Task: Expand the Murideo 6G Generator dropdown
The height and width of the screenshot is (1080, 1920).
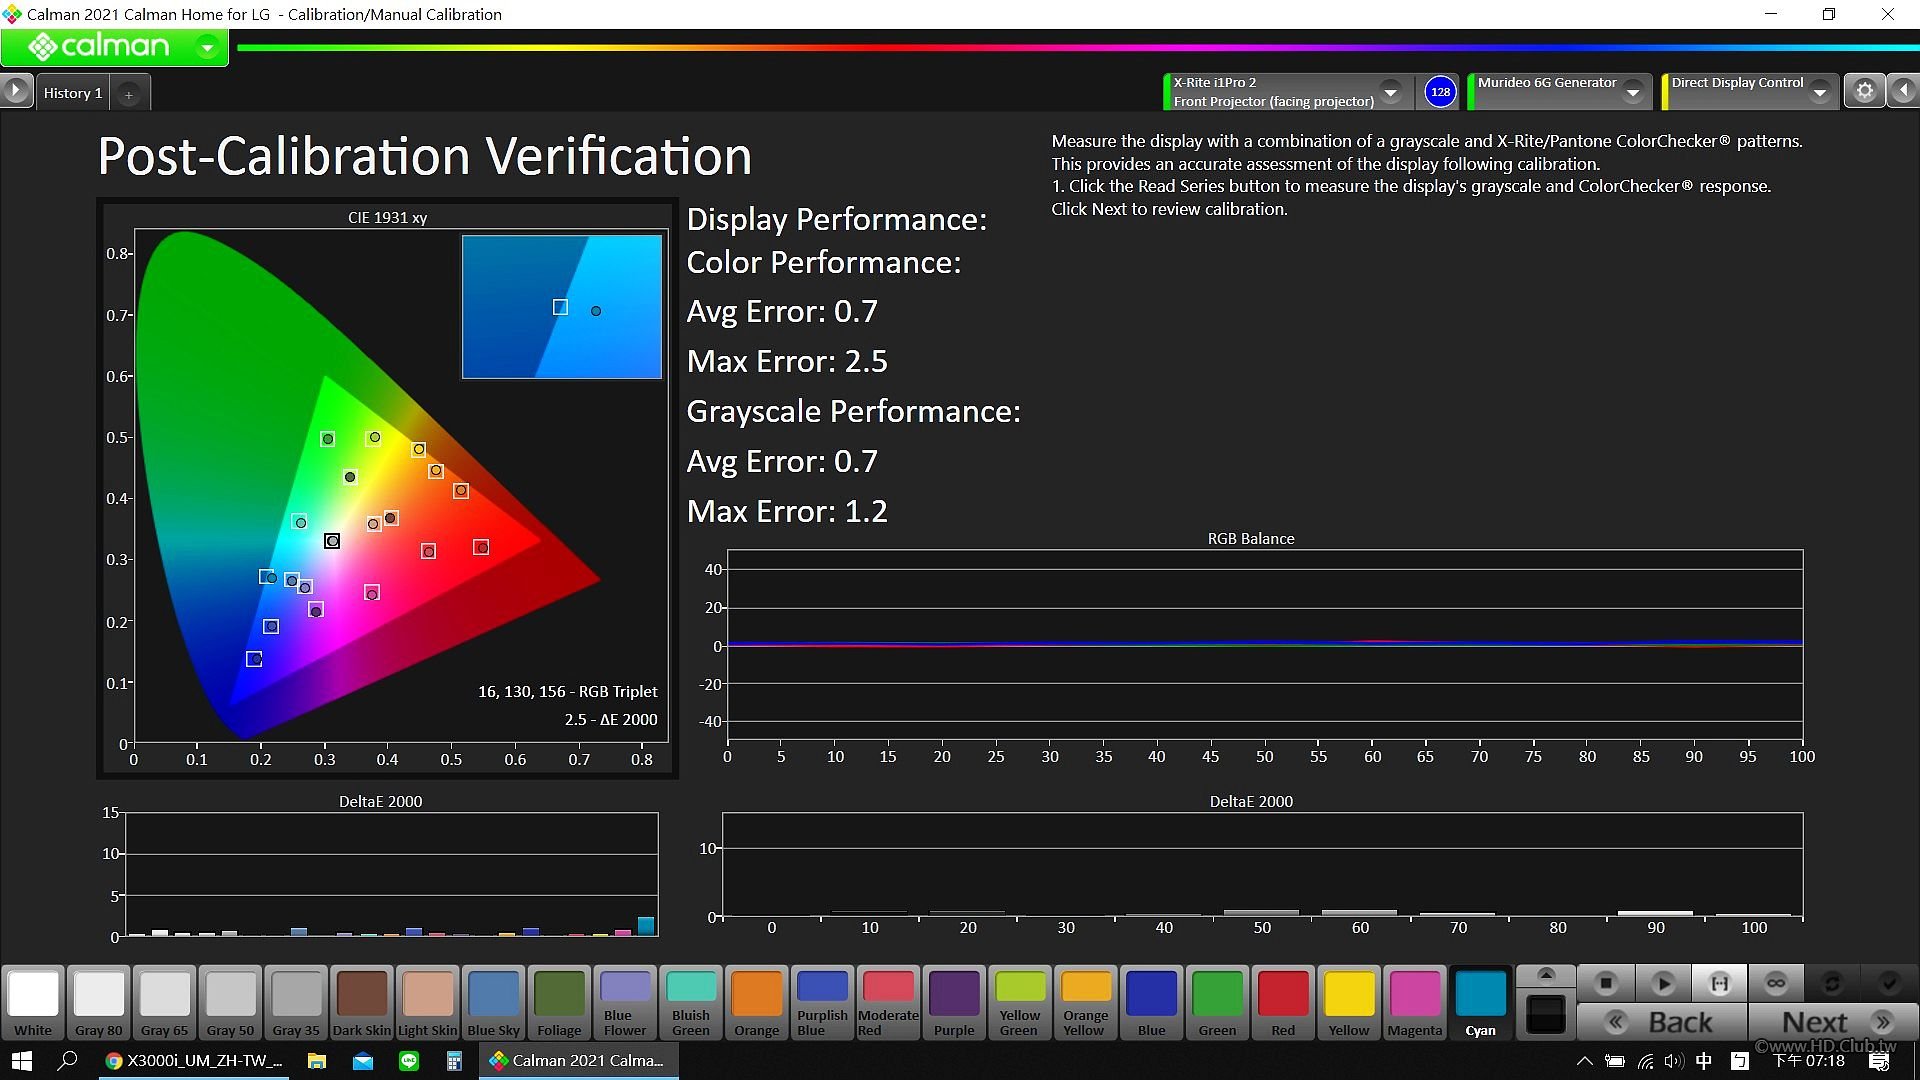Action: point(1633,92)
